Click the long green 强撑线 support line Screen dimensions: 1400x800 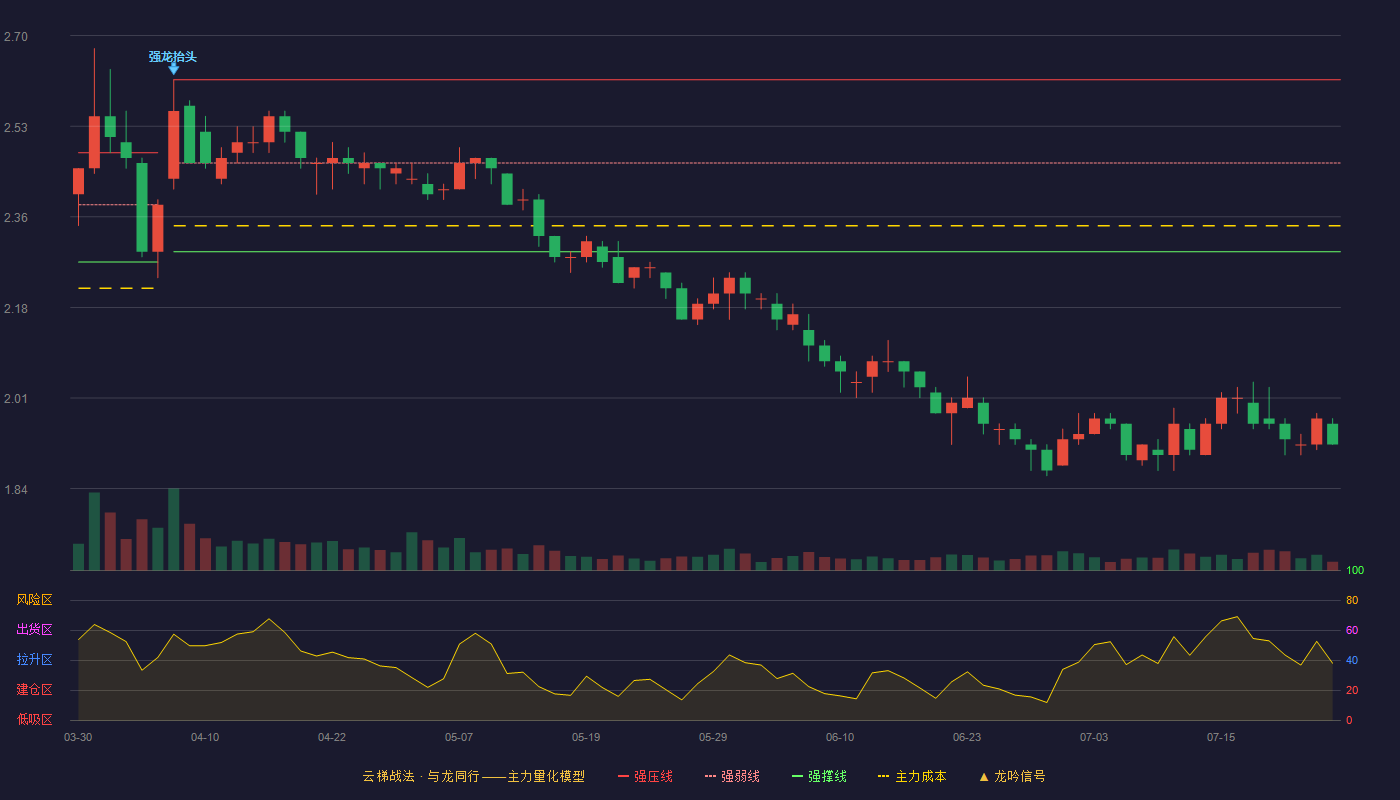click(x=757, y=252)
